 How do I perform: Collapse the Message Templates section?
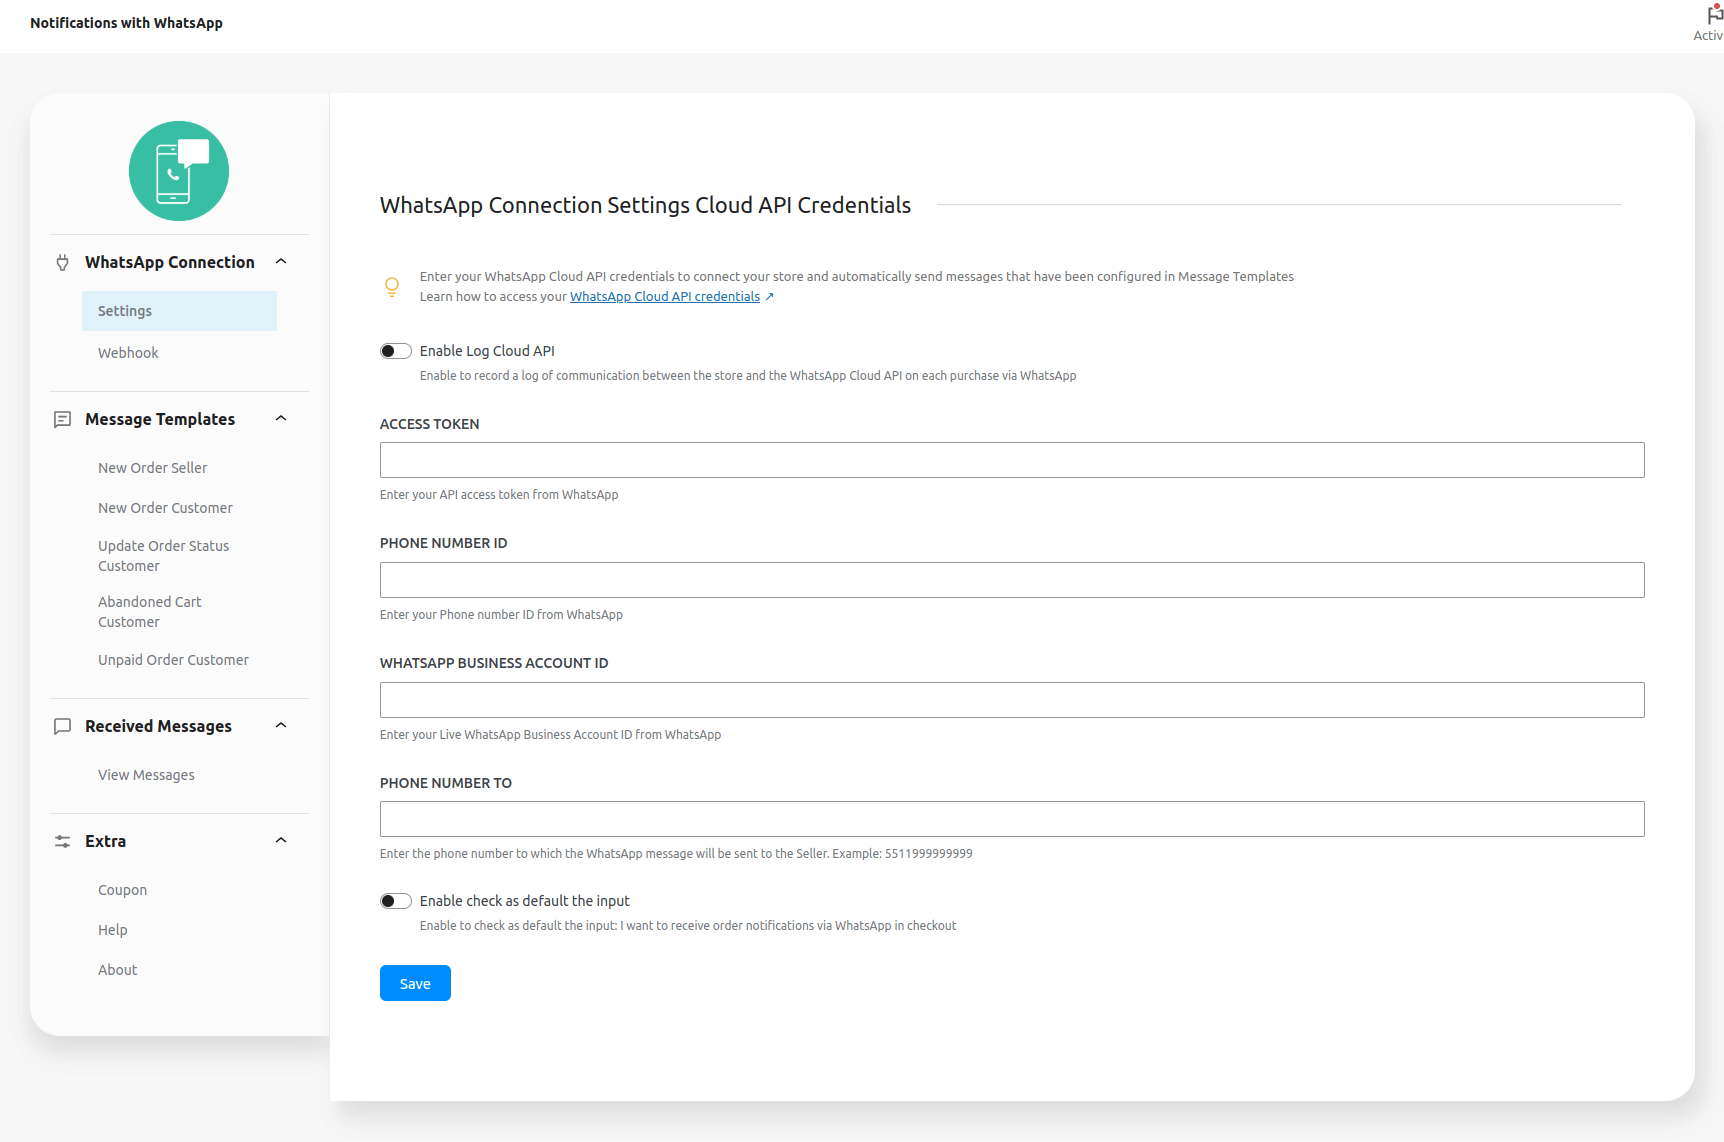(x=280, y=418)
